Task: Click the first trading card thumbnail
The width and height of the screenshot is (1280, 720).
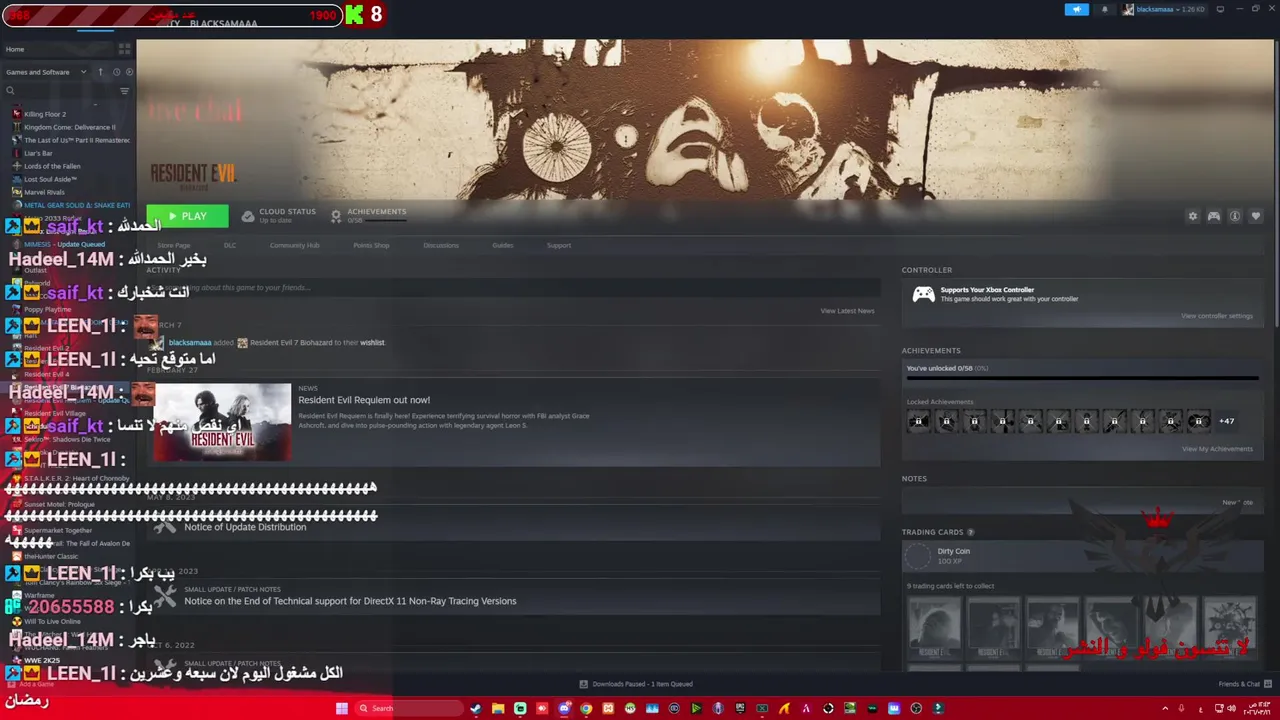Action: coord(934,627)
